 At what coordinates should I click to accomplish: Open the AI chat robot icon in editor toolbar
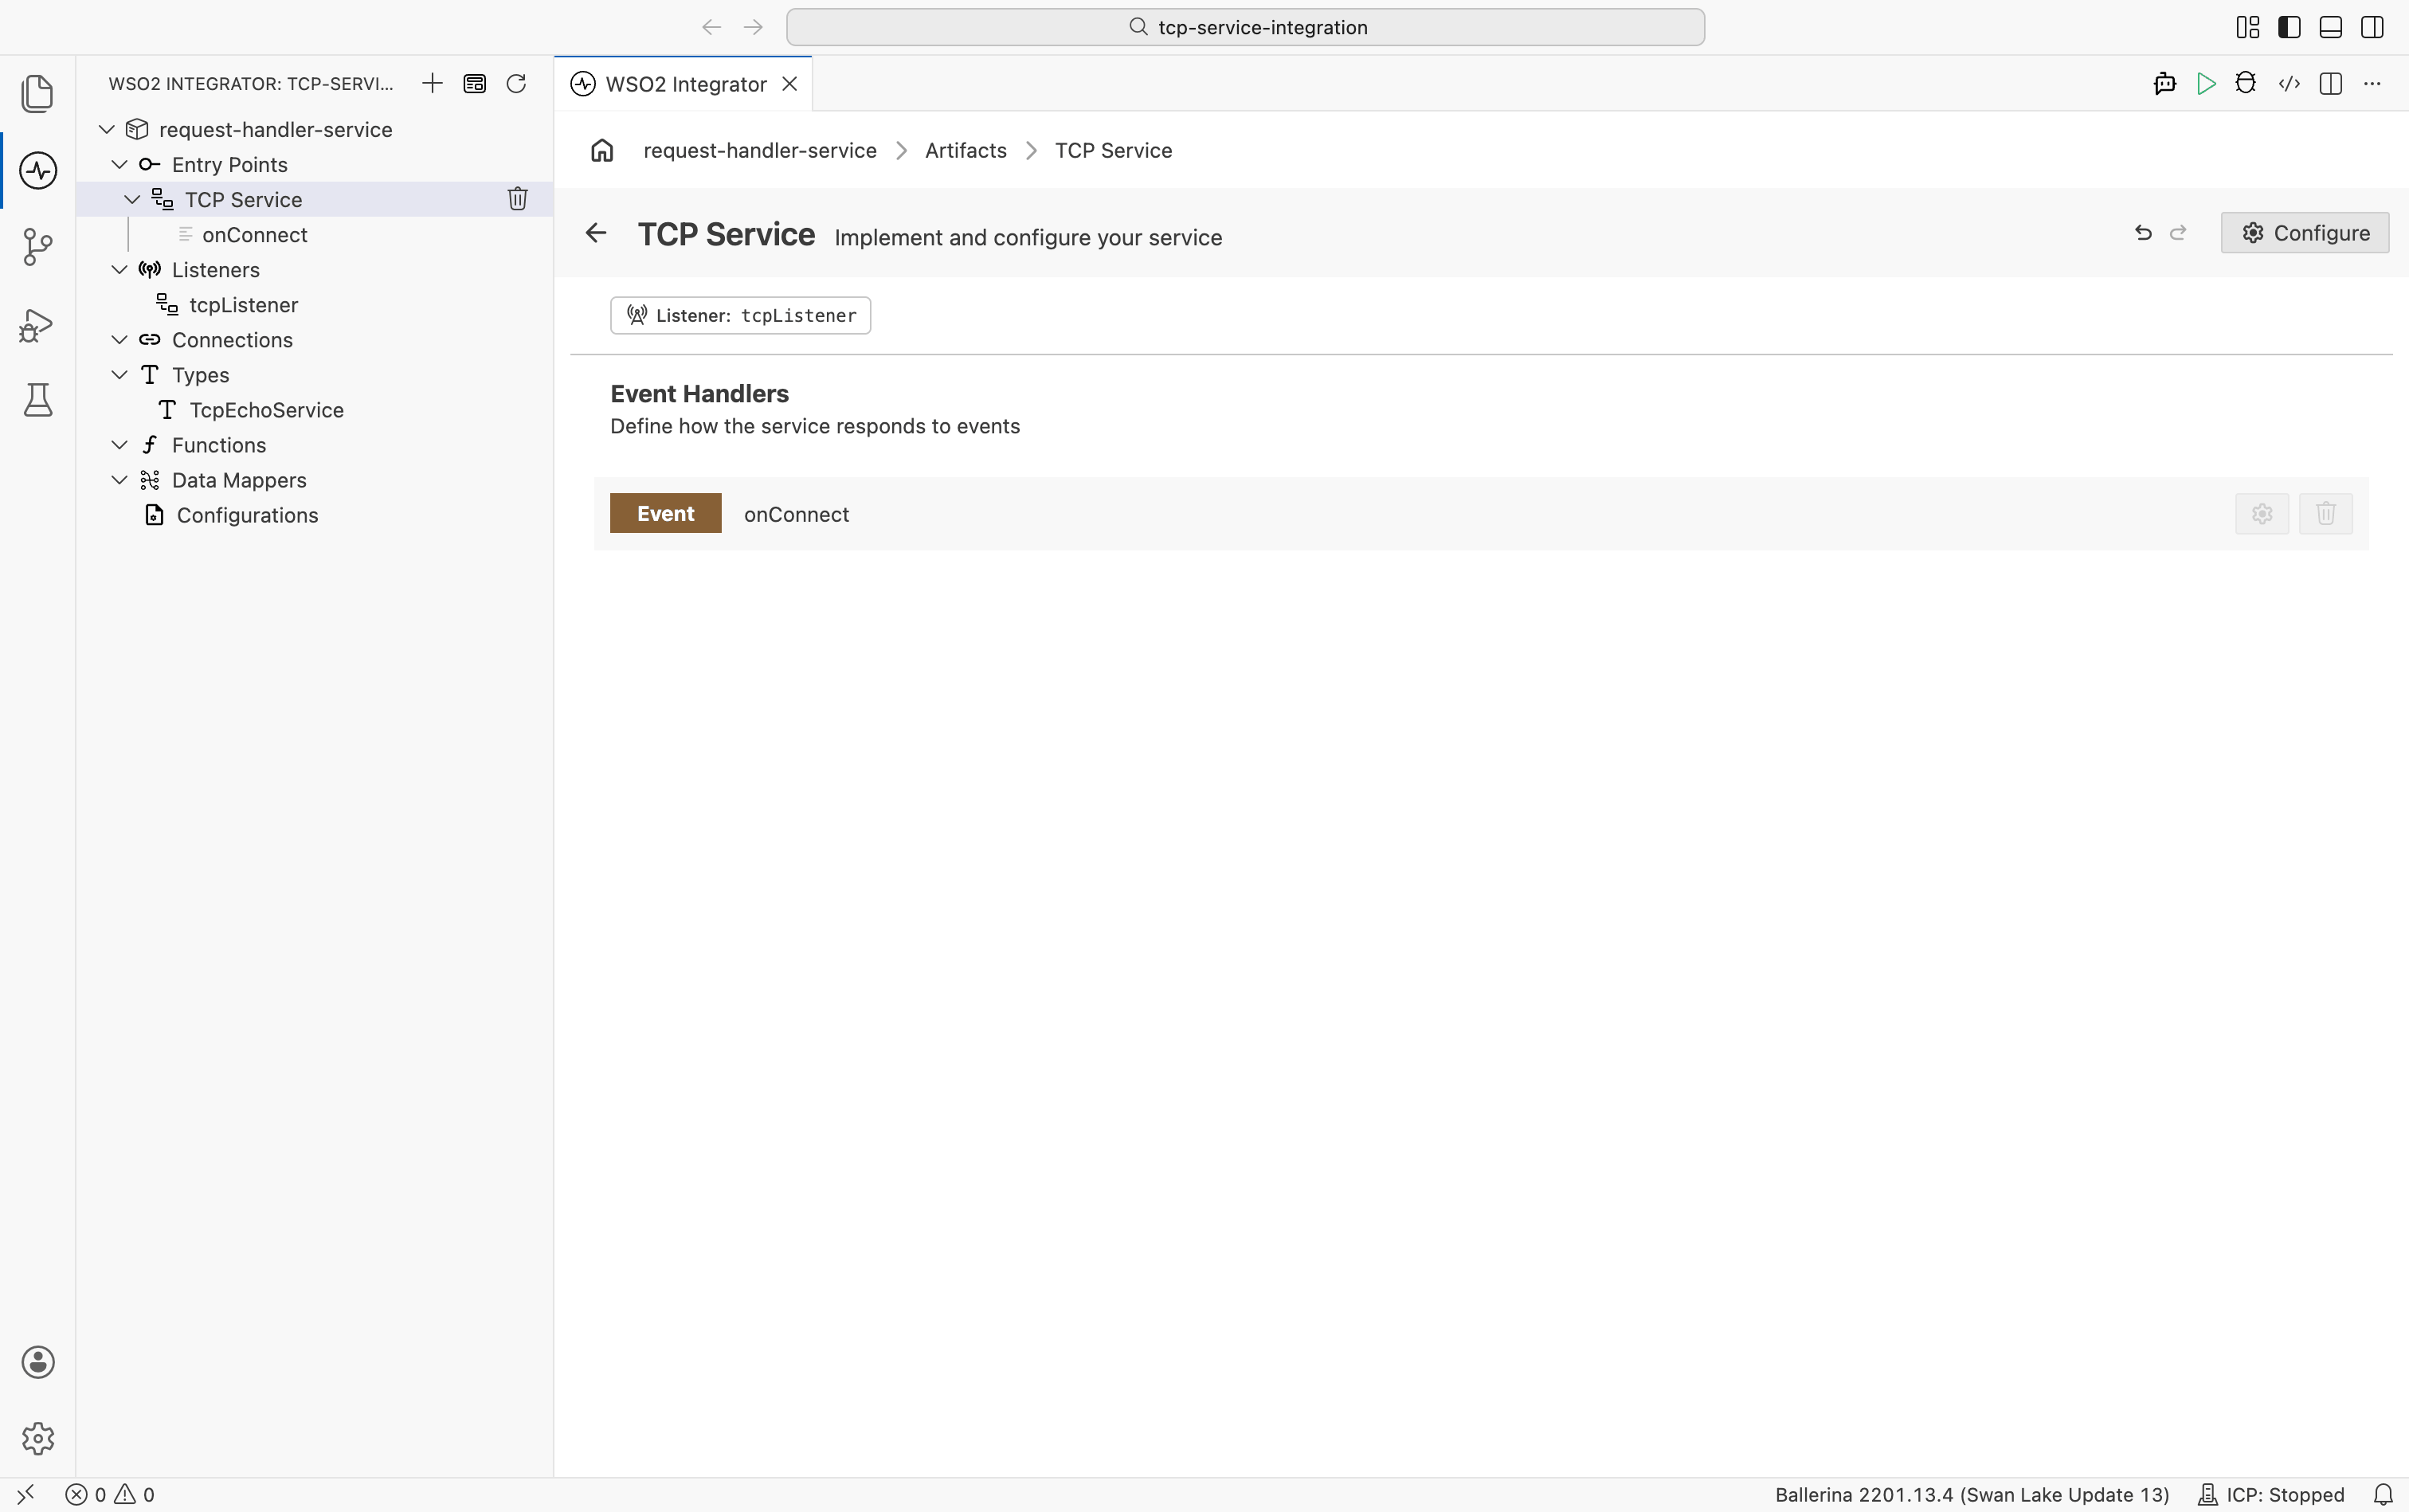2165,83
